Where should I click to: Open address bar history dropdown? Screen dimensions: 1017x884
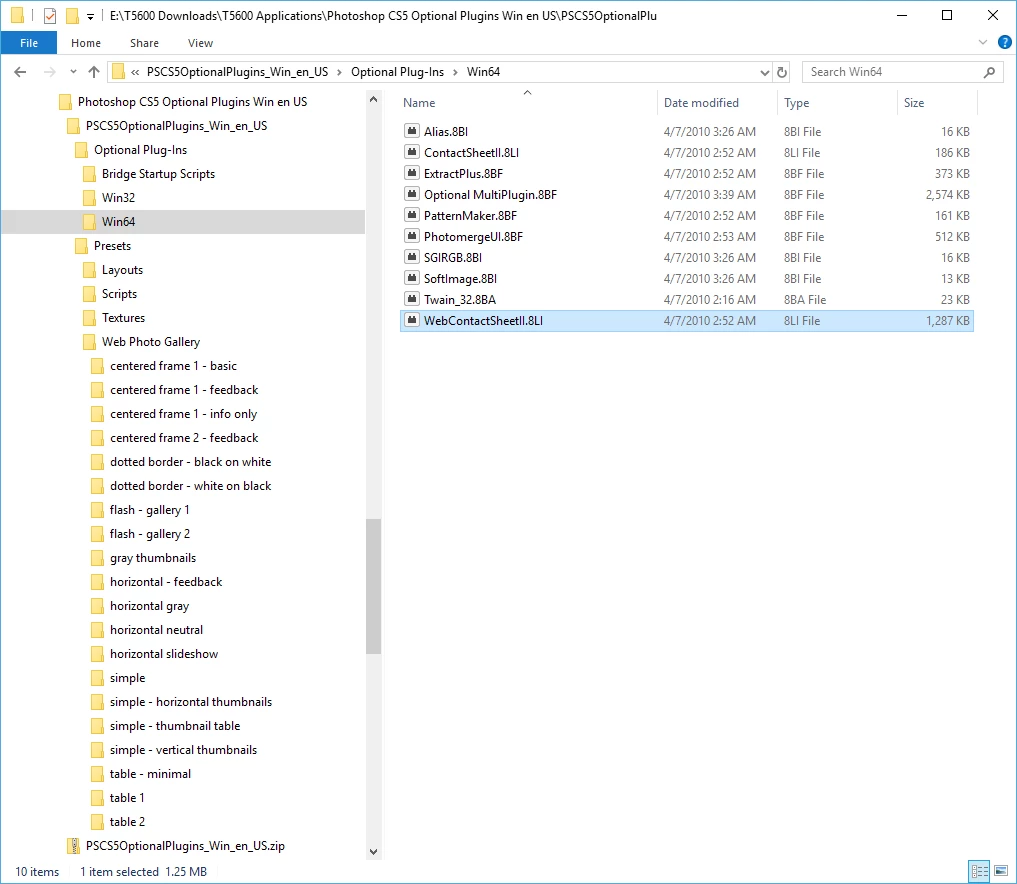(765, 73)
